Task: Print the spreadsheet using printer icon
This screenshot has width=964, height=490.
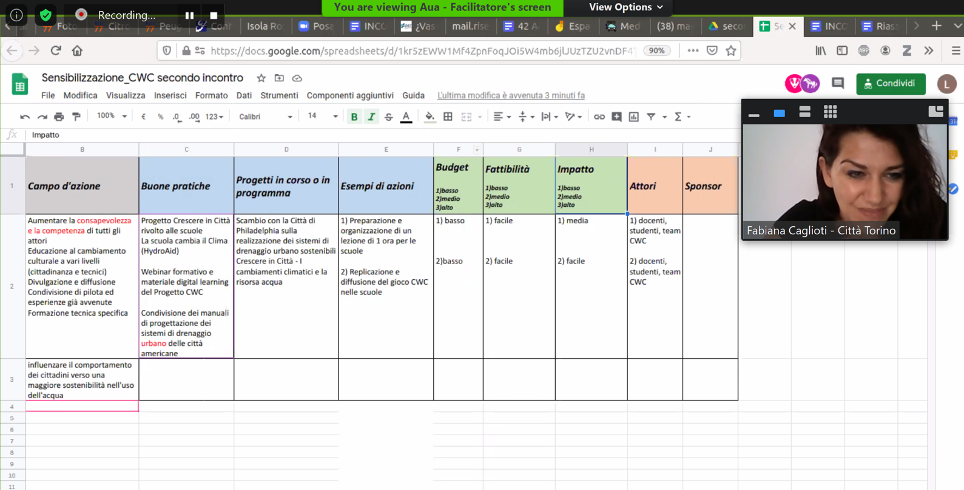Action: pyautogui.click(x=59, y=116)
